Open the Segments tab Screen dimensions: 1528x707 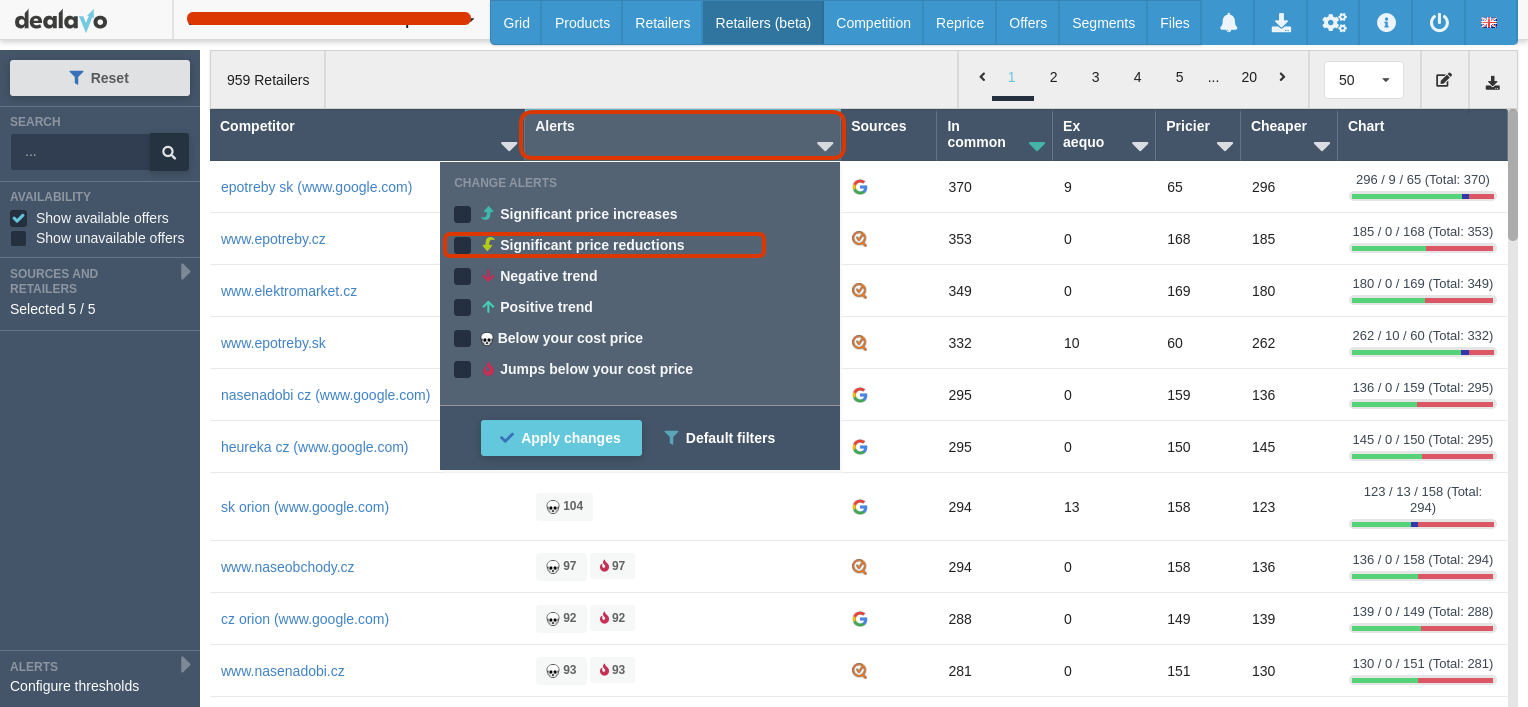1103,23
